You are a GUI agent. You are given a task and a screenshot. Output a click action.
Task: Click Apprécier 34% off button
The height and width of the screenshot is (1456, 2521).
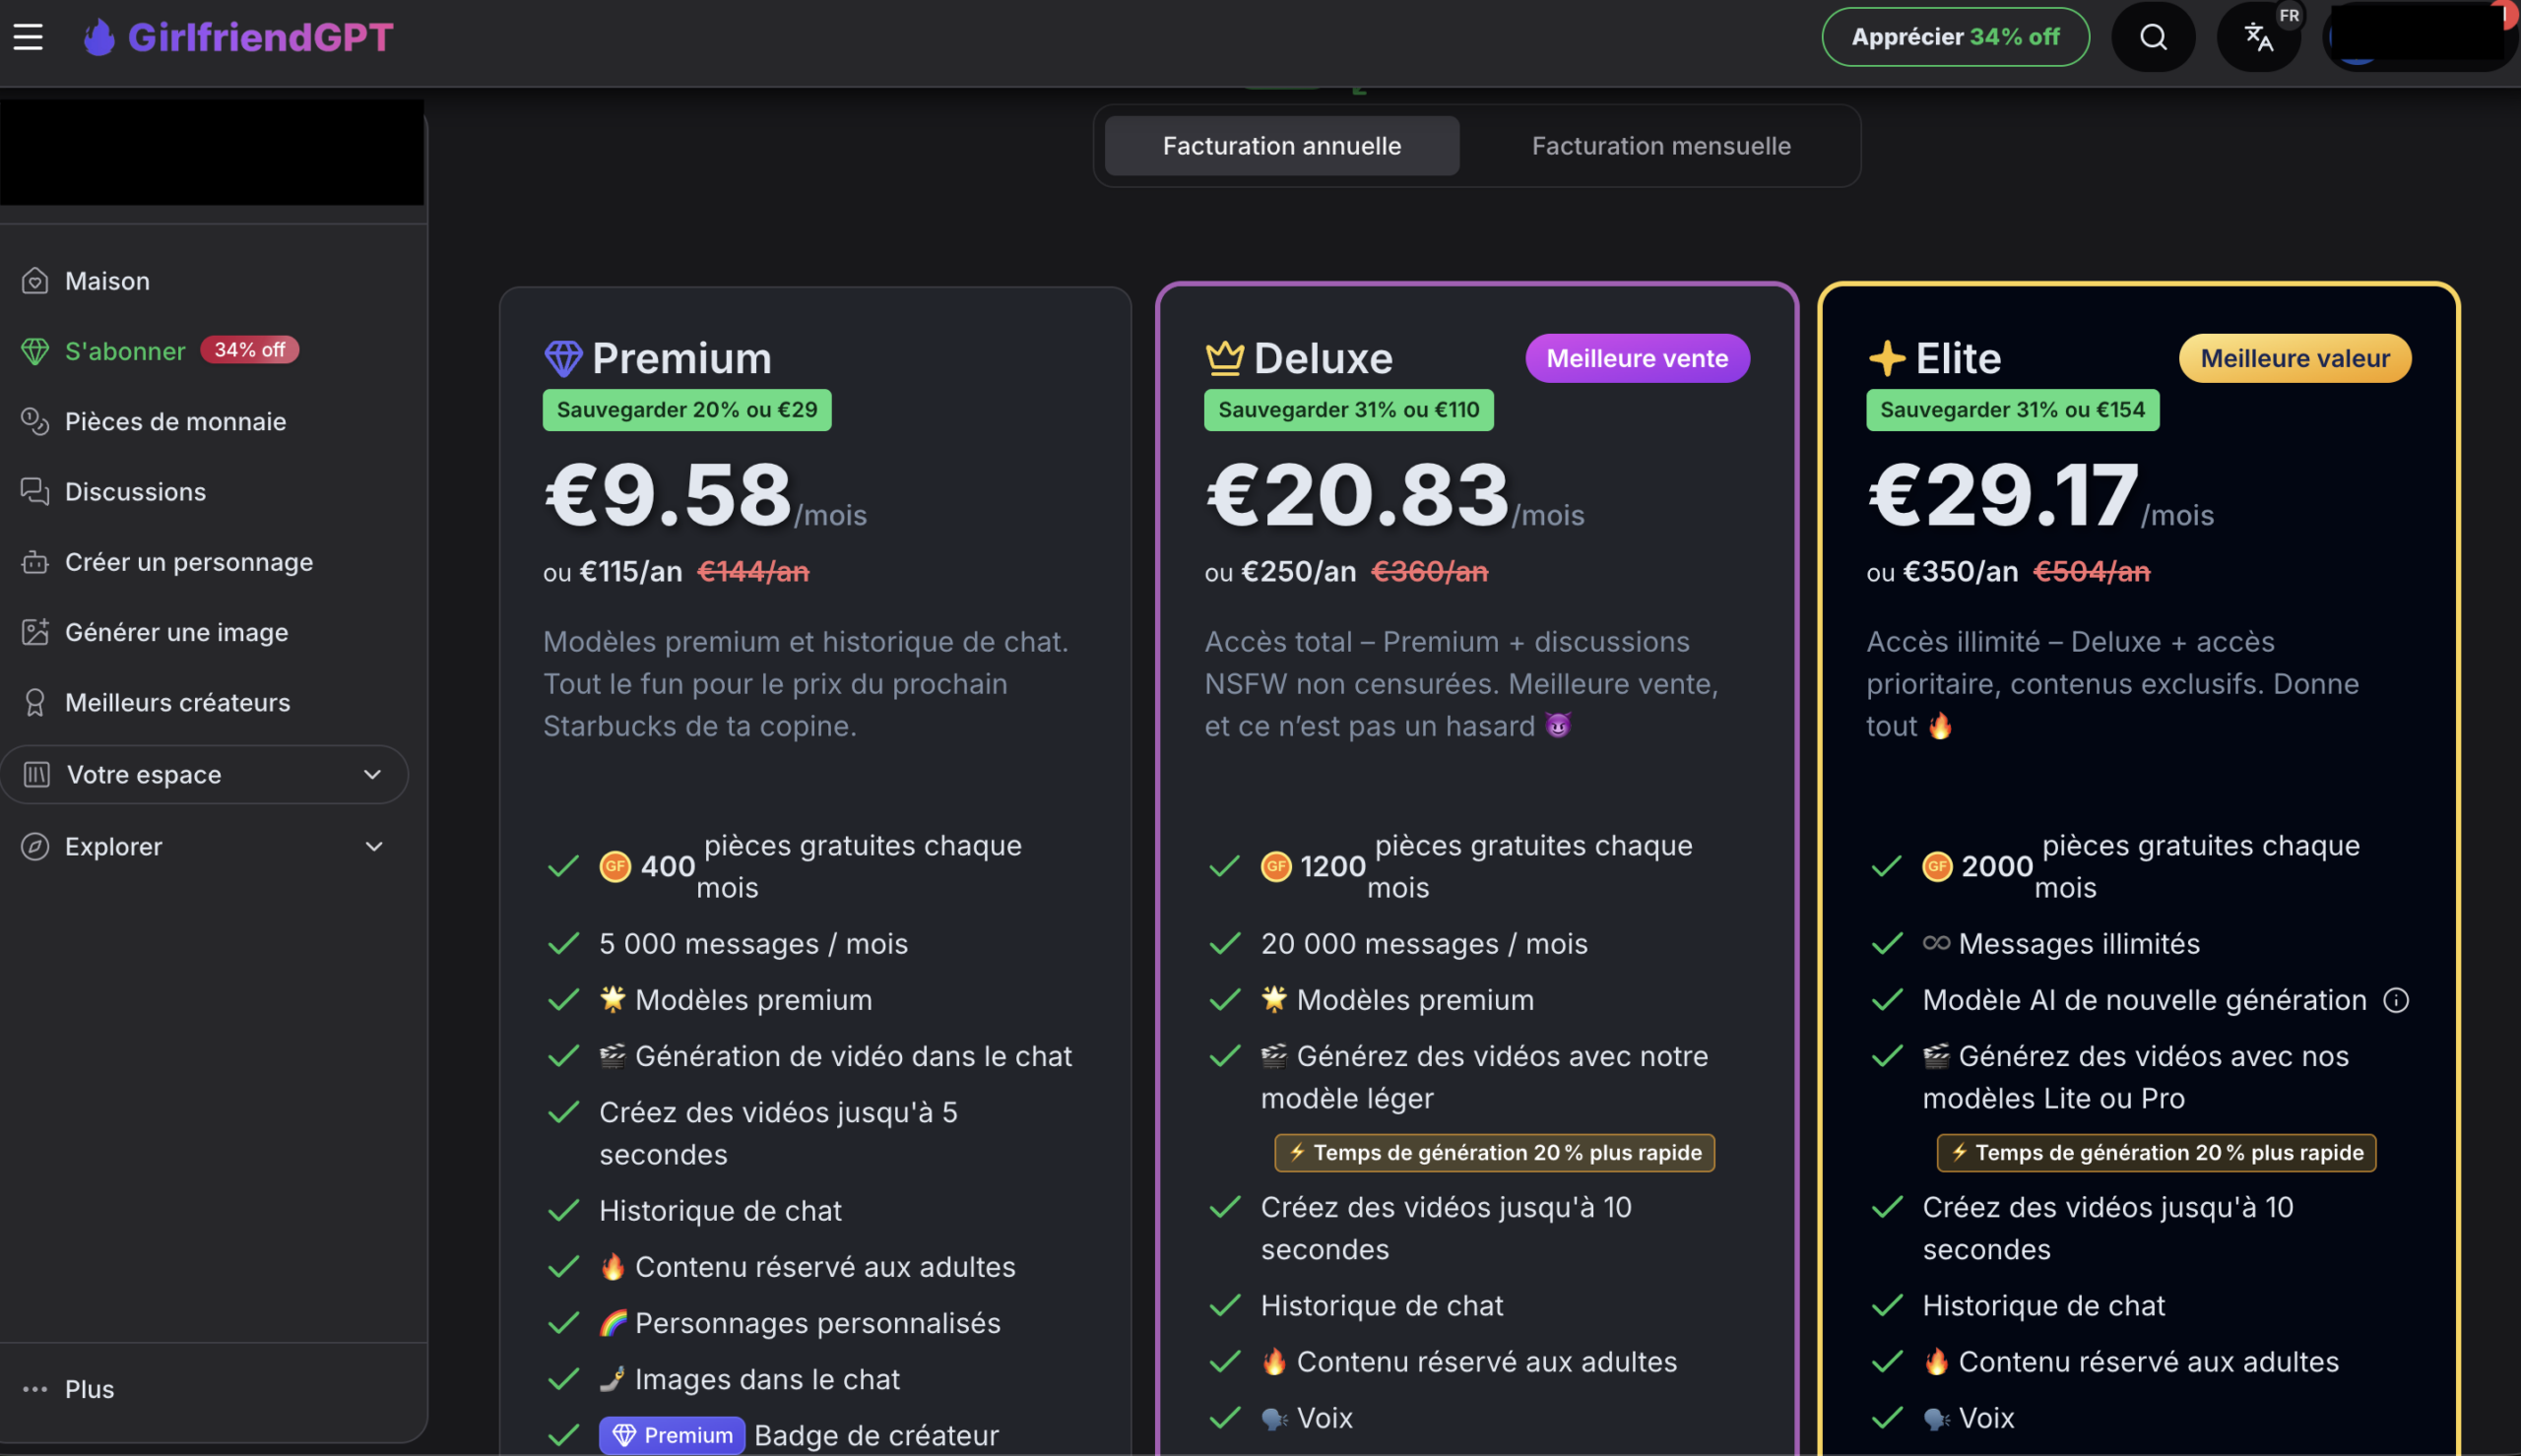[x=1955, y=37]
